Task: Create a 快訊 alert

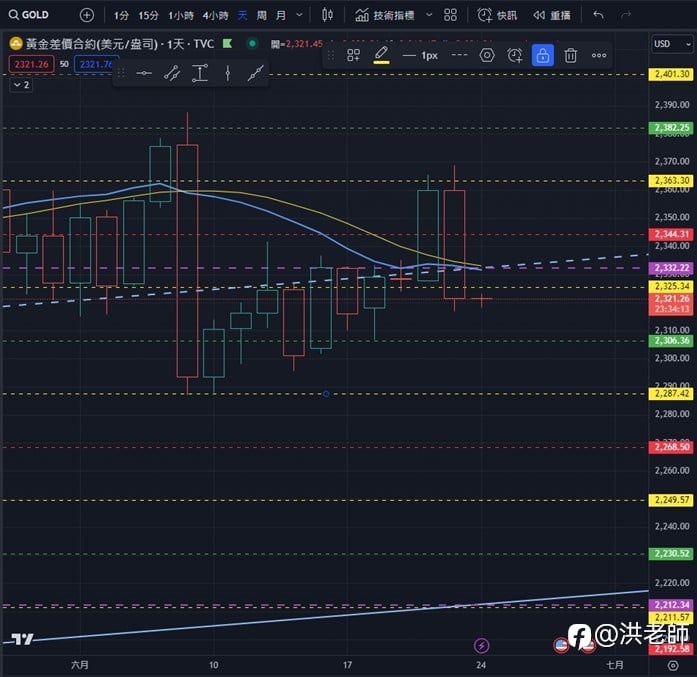Action: 497,15
